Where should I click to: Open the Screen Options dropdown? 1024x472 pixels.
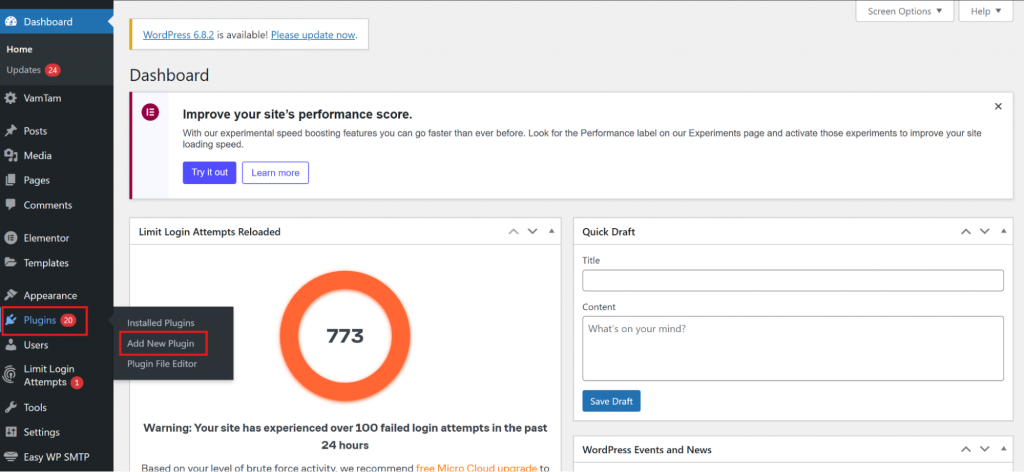(904, 11)
